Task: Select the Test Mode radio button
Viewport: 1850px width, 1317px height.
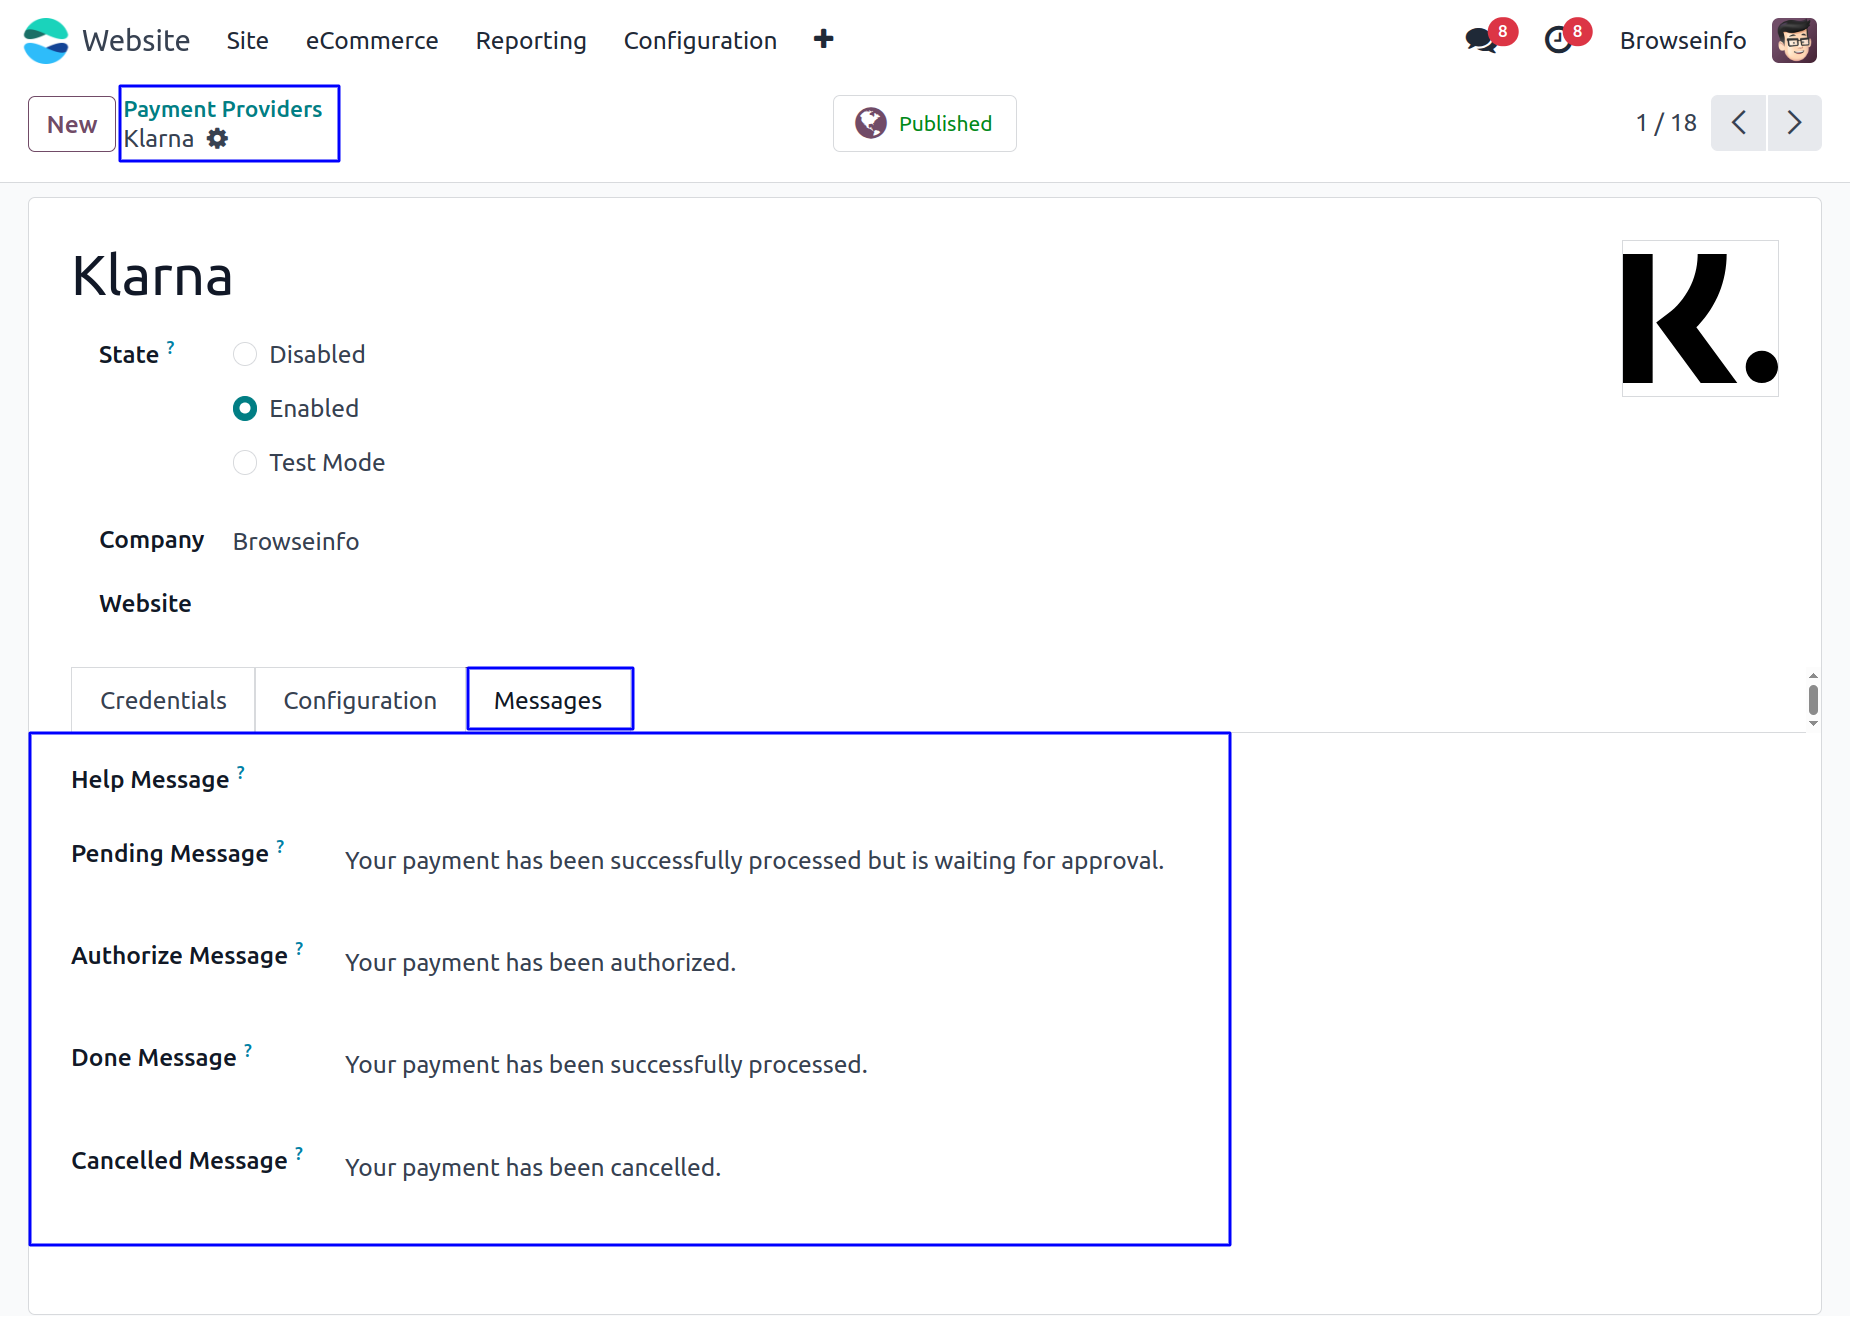Action: (x=245, y=462)
